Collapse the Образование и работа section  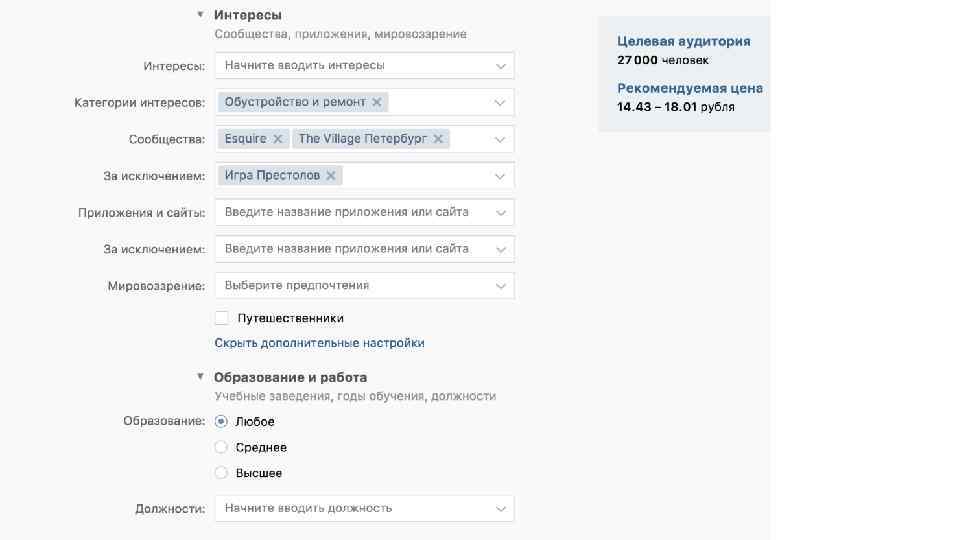pyautogui.click(x=200, y=377)
